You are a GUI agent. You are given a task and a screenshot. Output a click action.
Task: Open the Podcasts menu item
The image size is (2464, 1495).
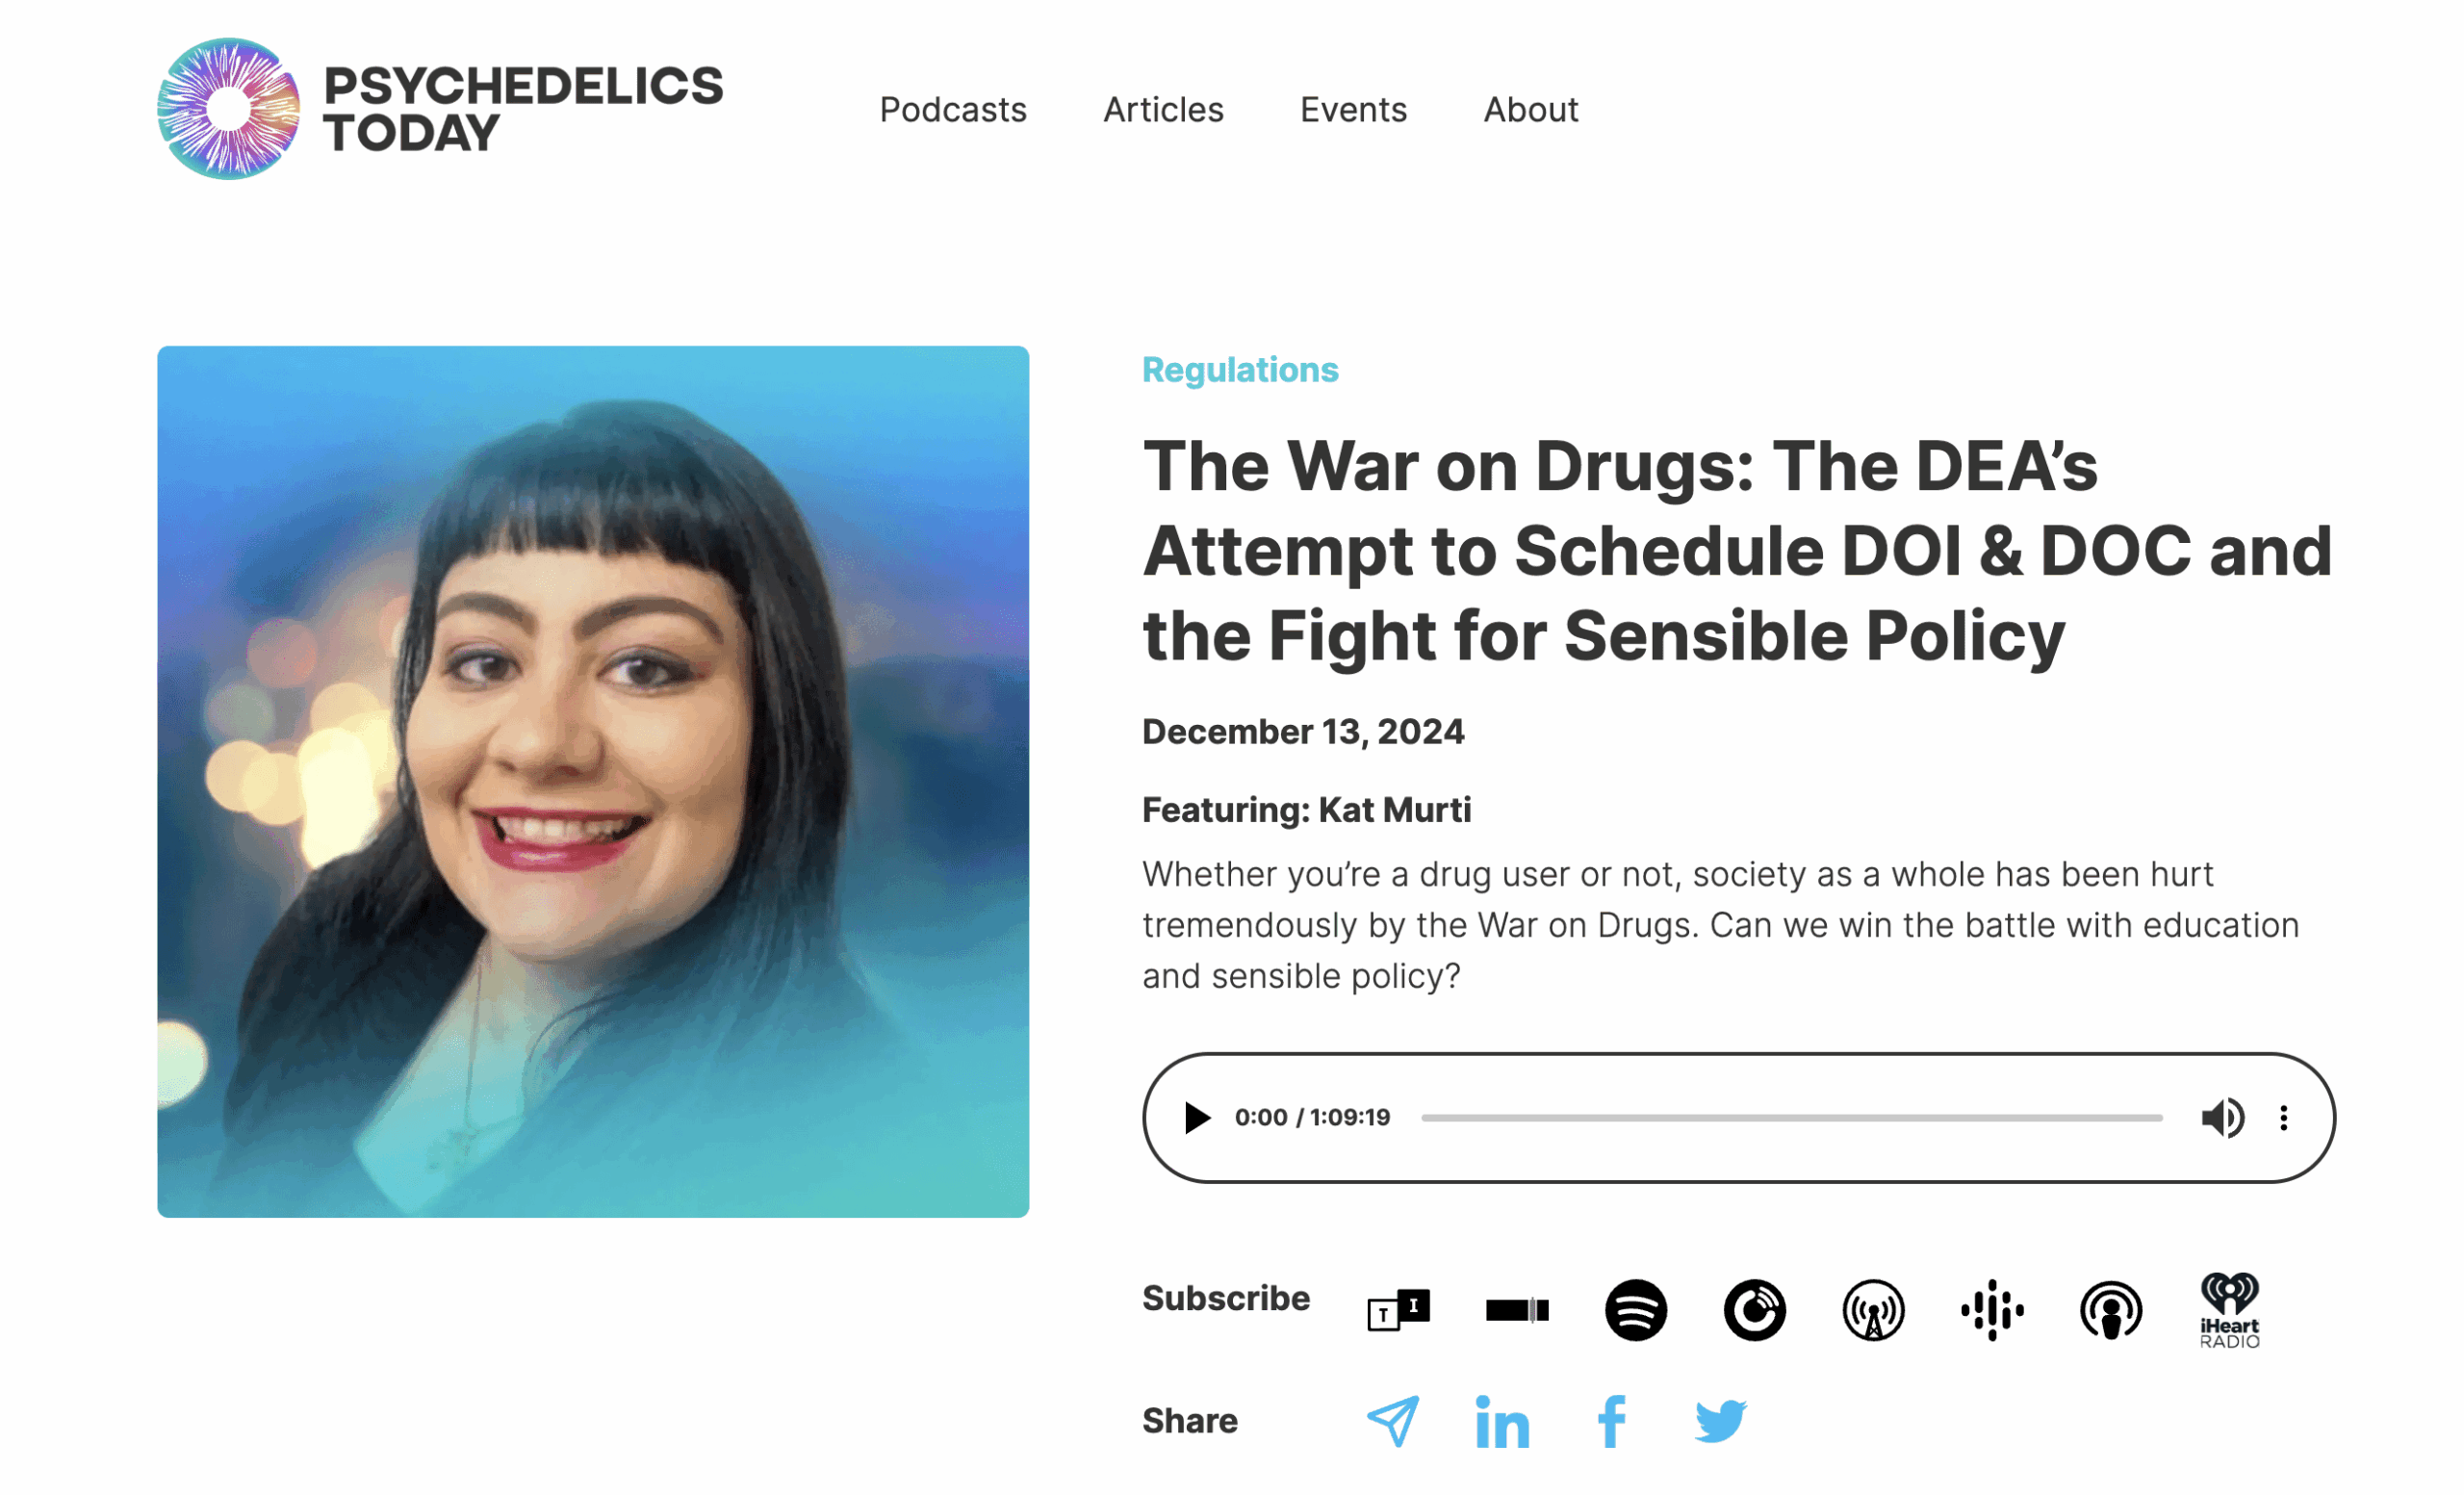(953, 110)
